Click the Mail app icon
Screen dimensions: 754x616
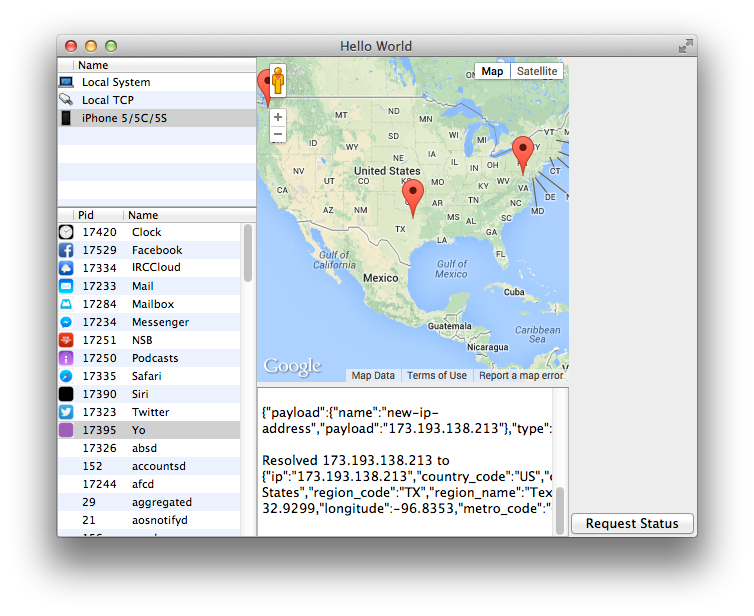coord(66,286)
